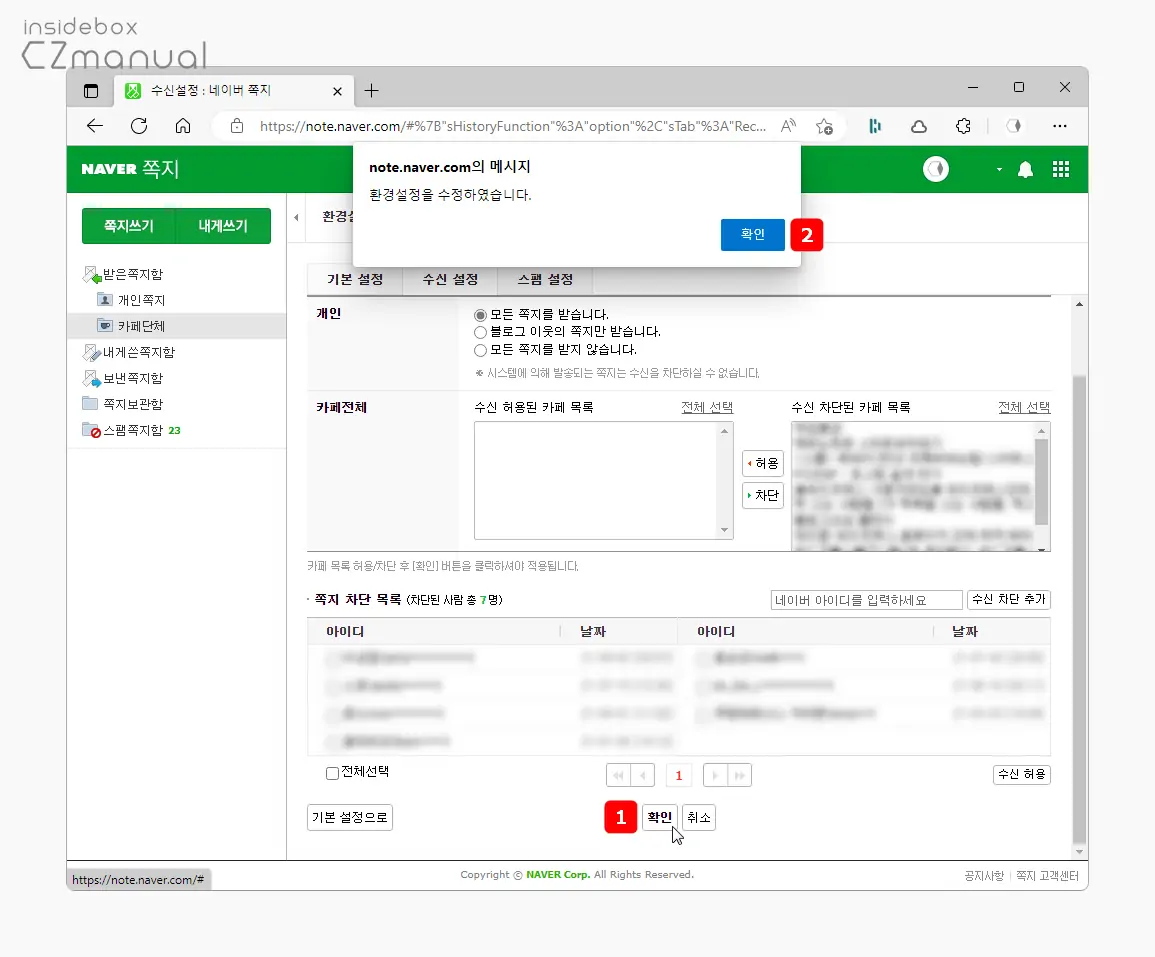Click the NAVER 쪽지 logo
This screenshot has width=1155, height=957.
[x=131, y=169]
